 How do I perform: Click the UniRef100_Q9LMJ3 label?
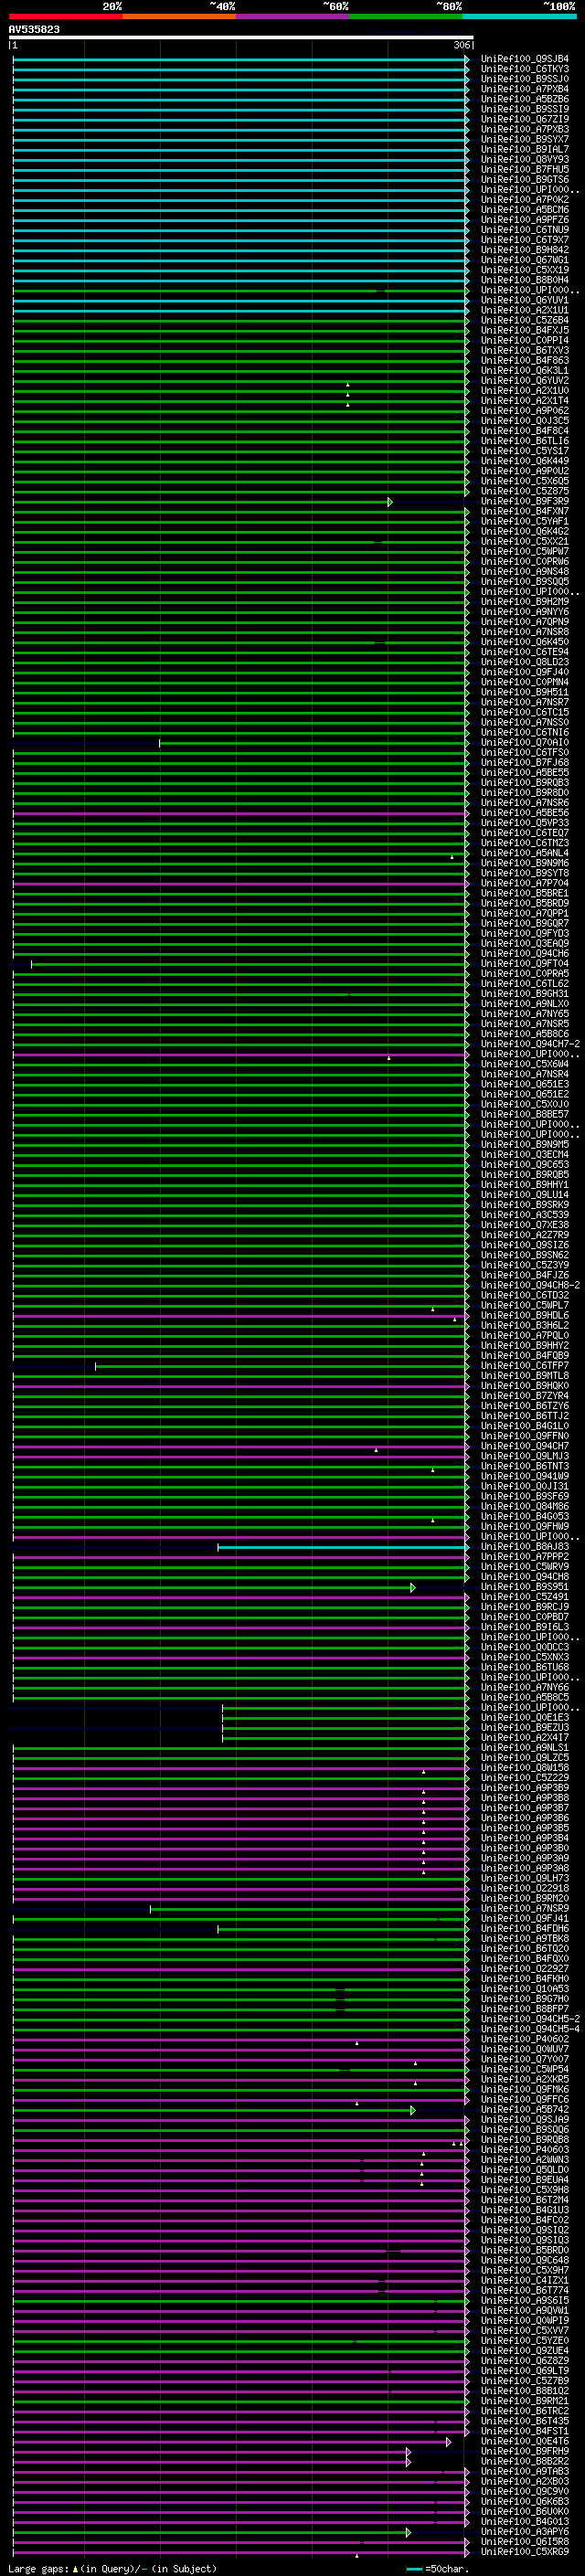click(x=524, y=1456)
